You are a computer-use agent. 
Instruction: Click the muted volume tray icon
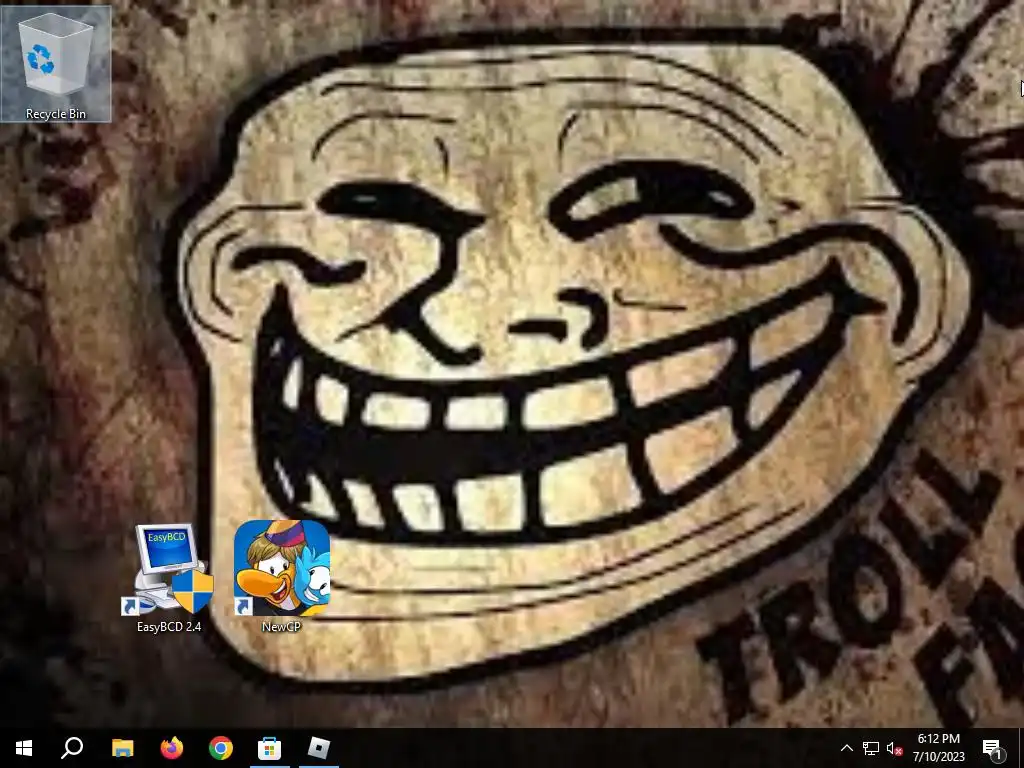coord(895,748)
